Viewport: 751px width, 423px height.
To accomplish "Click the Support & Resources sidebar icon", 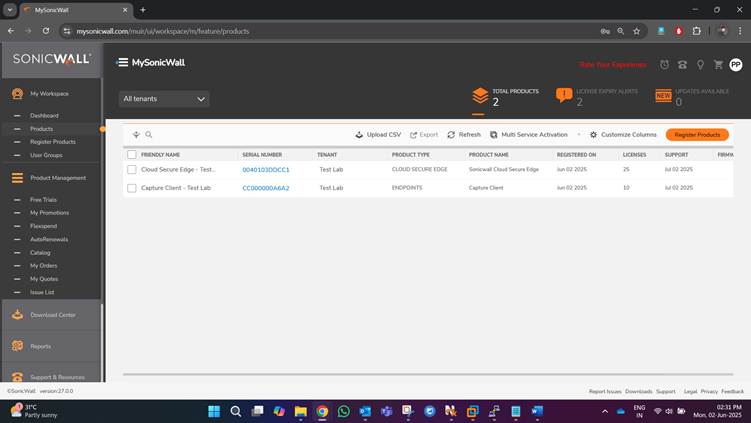I will [17, 377].
